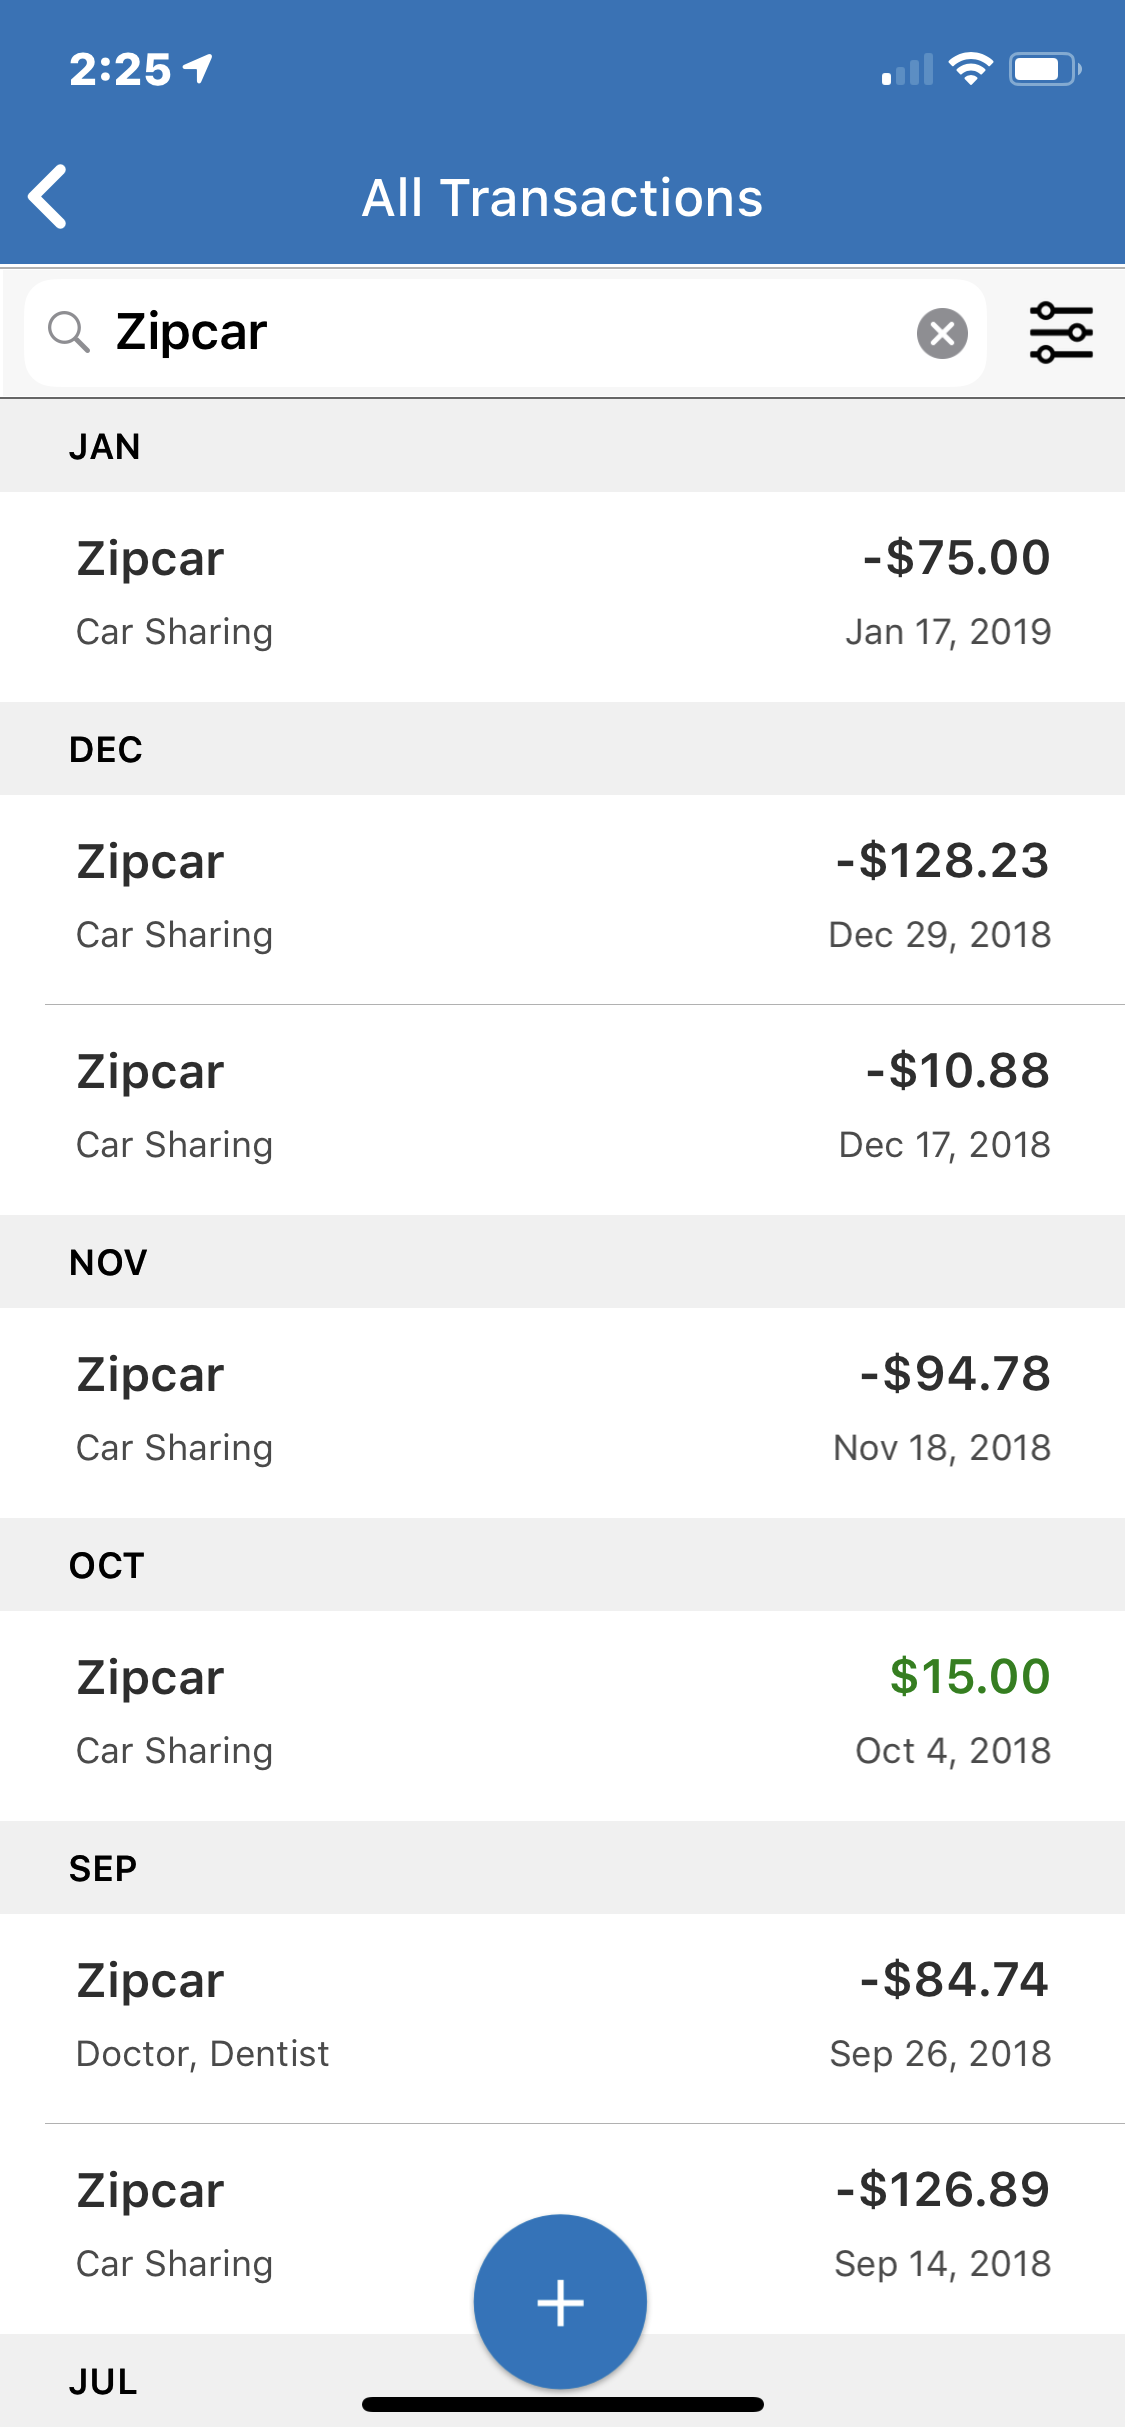Open the Jan 17, 2019 Zipcar transaction

[562, 596]
